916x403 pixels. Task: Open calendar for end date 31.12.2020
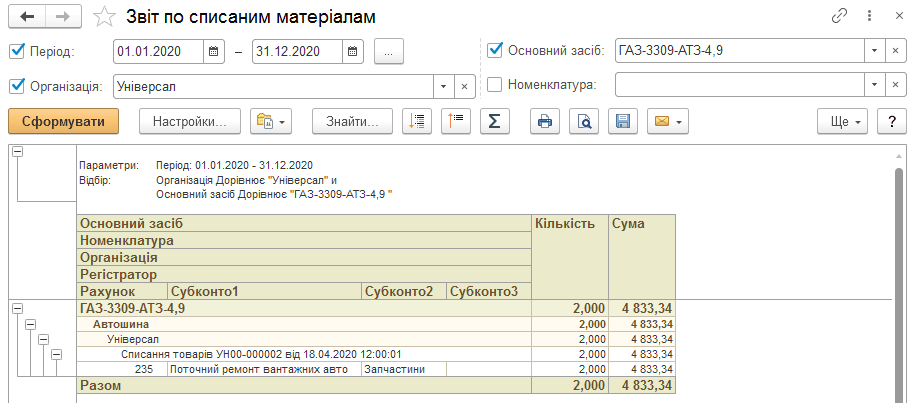[353, 51]
